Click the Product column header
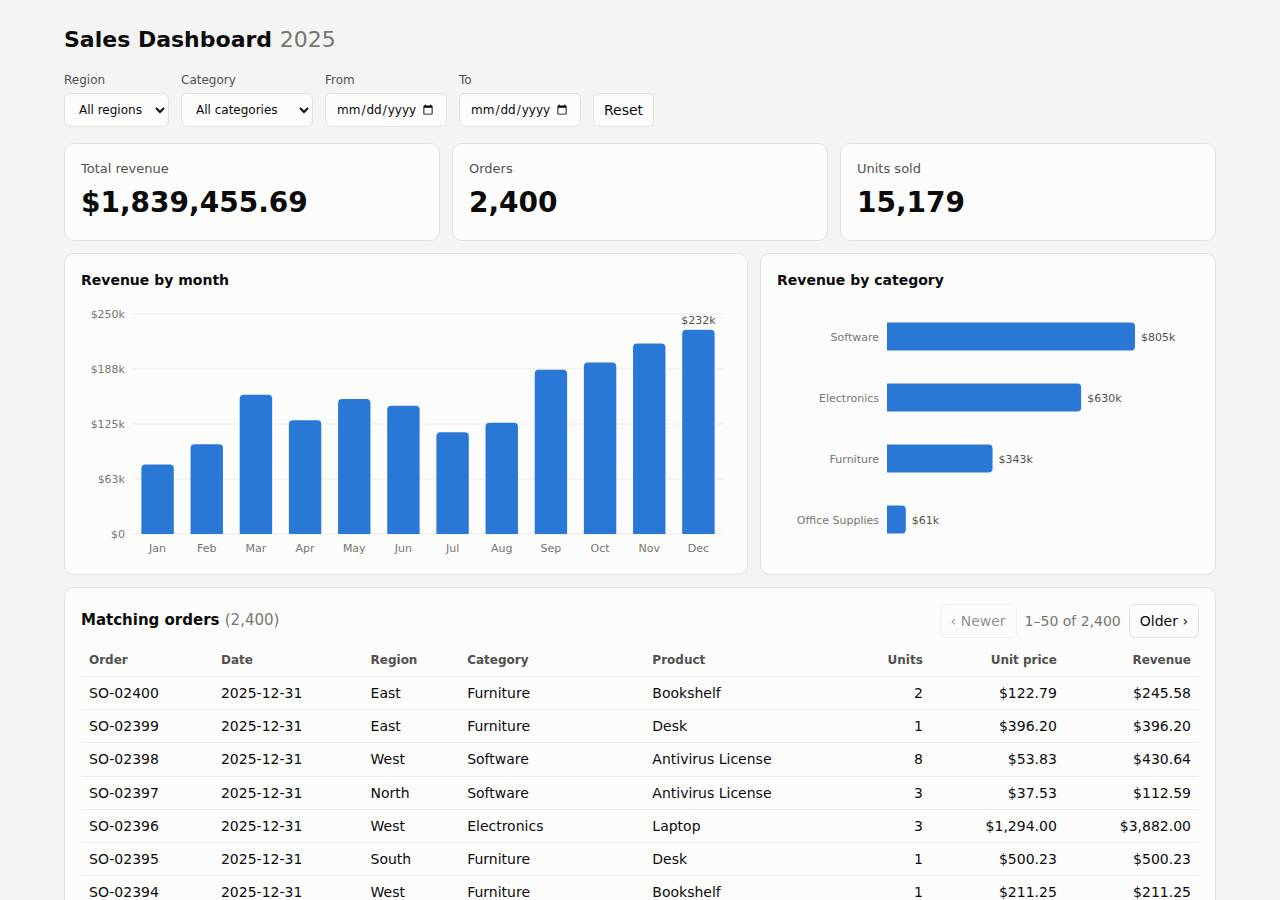The height and width of the screenshot is (900, 1280). [679, 660]
